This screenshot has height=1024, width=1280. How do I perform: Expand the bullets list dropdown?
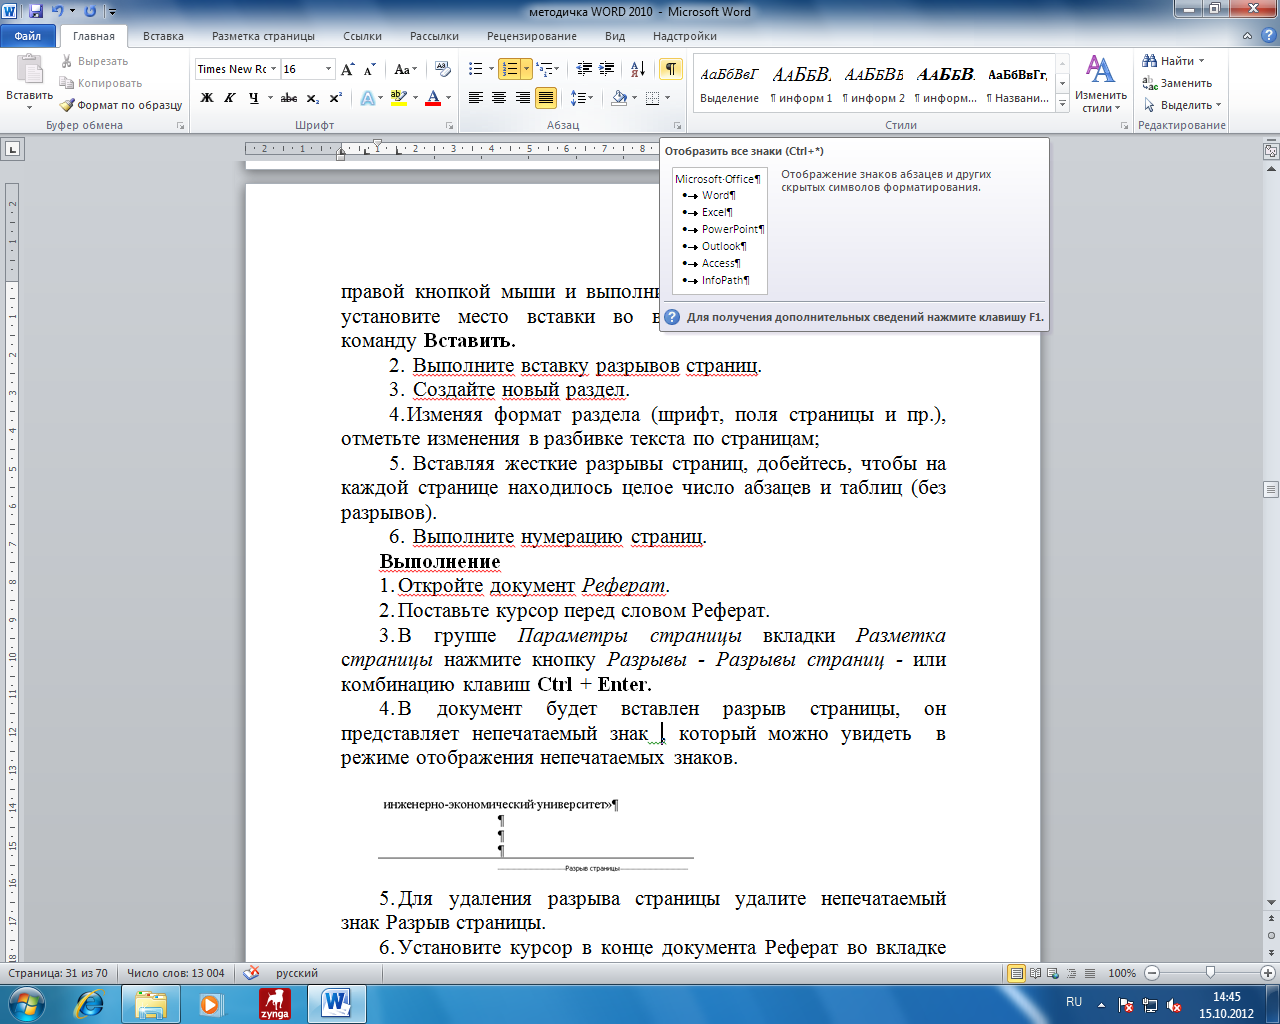coord(491,69)
